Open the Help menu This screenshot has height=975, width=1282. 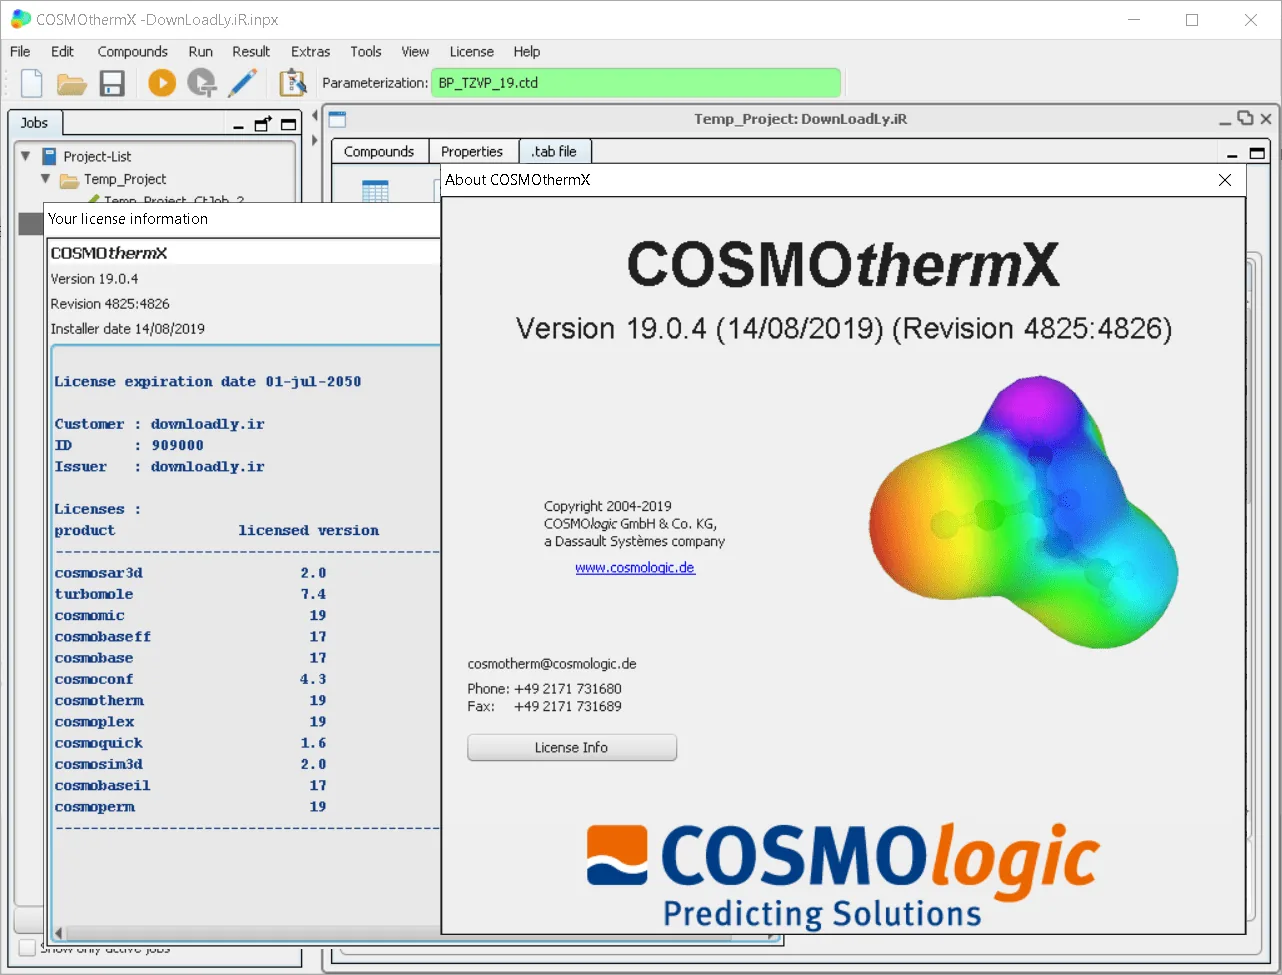click(526, 51)
